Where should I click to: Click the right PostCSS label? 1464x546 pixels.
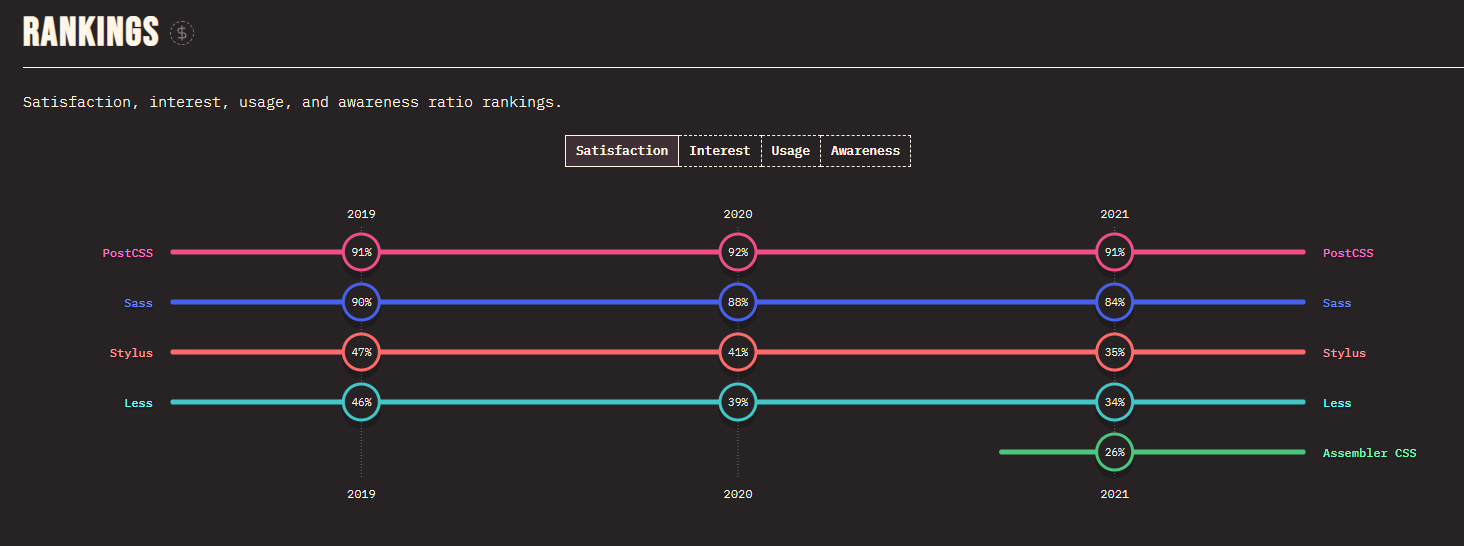pyautogui.click(x=1348, y=253)
